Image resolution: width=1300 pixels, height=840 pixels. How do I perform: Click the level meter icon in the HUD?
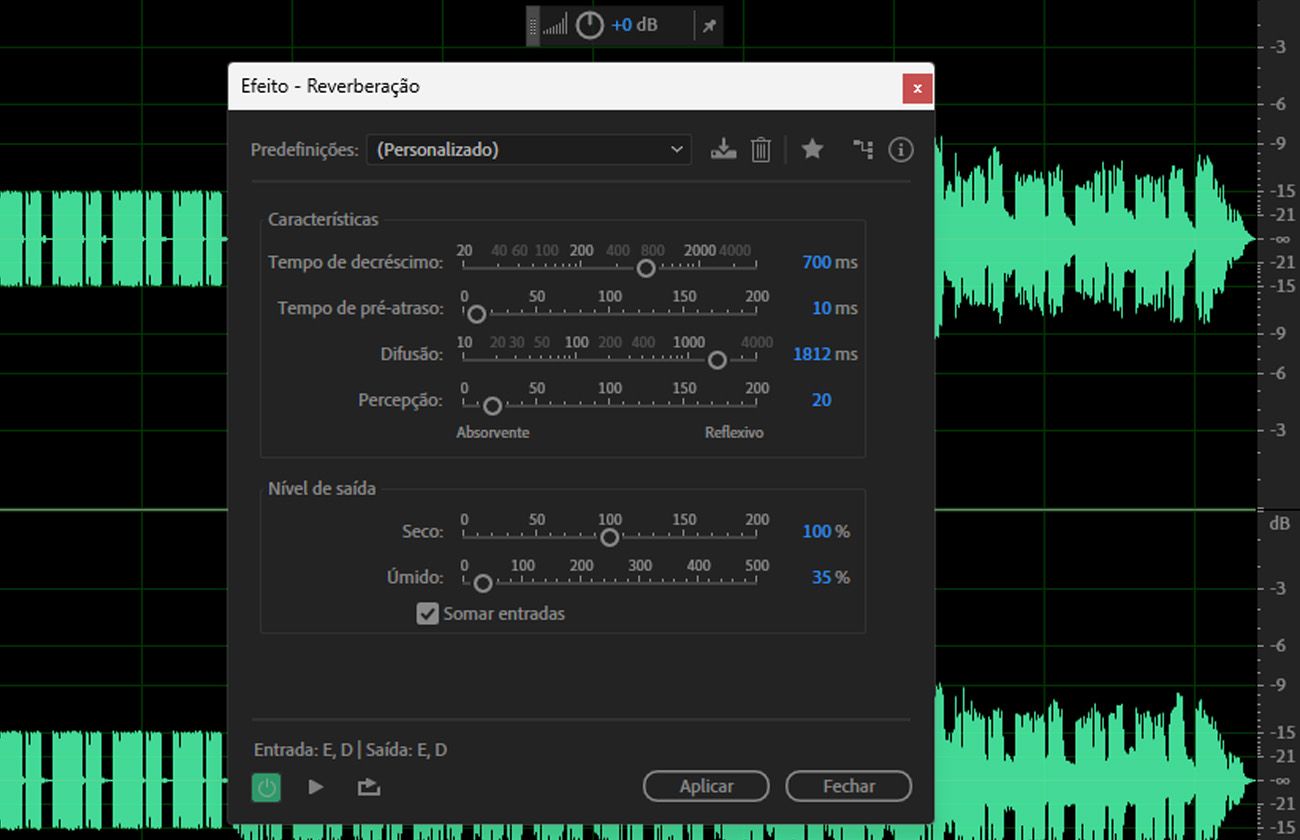[557, 24]
